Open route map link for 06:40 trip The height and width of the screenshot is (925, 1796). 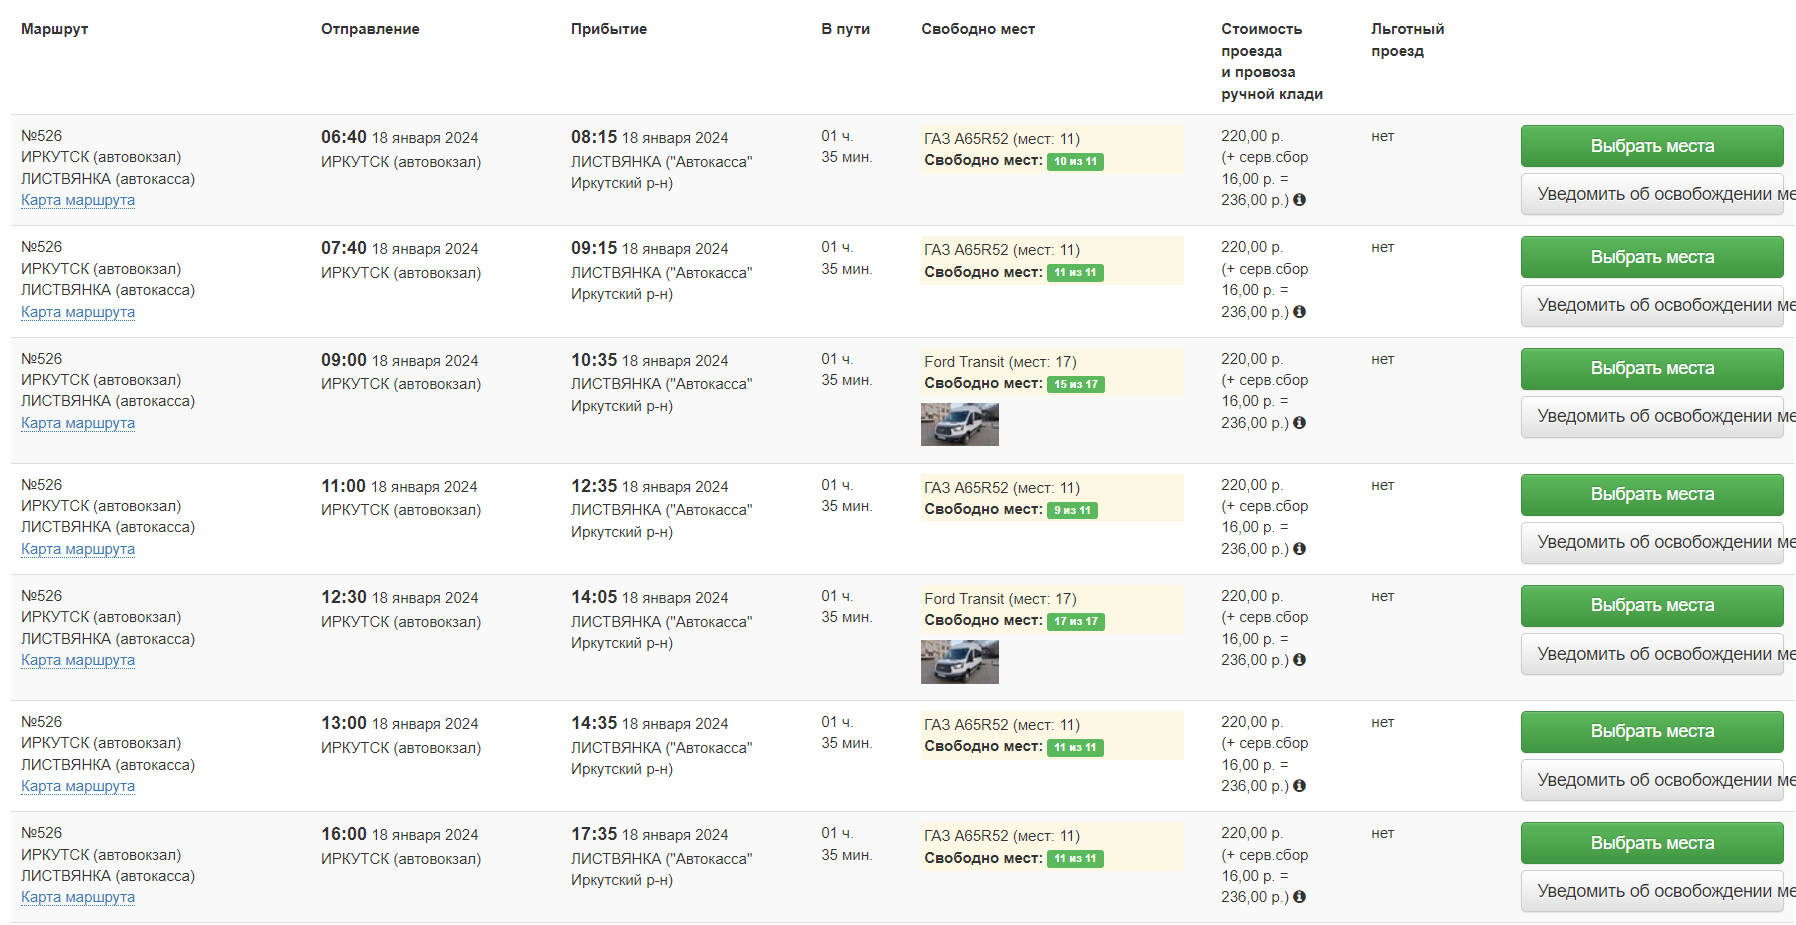pos(78,200)
